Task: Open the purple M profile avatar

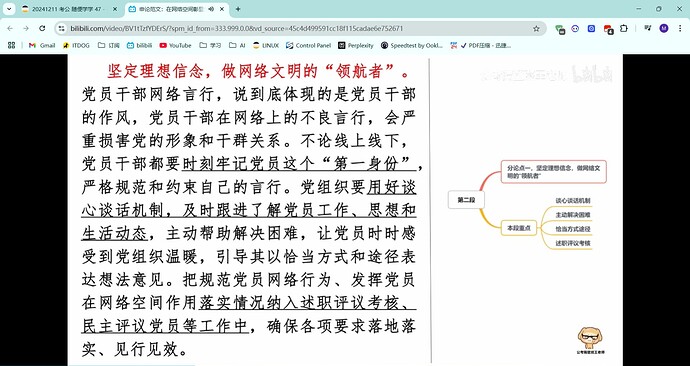Action: pos(664,29)
